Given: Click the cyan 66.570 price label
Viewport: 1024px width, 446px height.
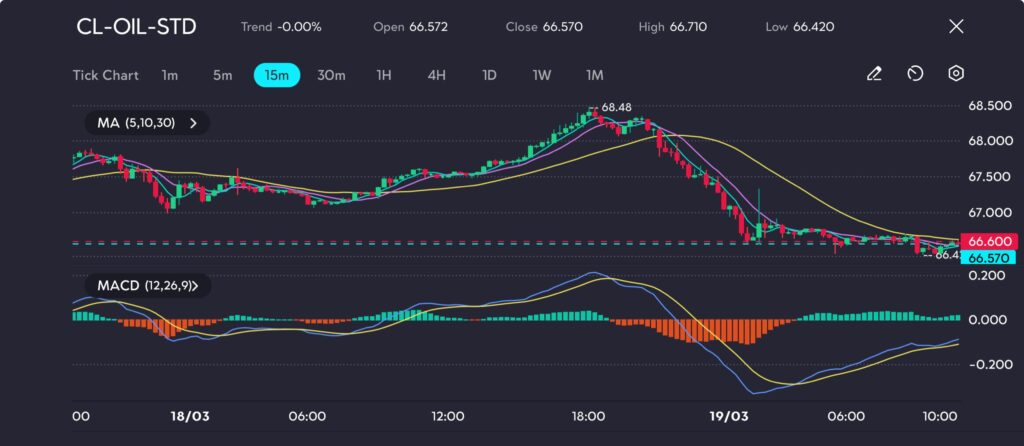Looking at the screenshot, I should (x=988, y=257).
